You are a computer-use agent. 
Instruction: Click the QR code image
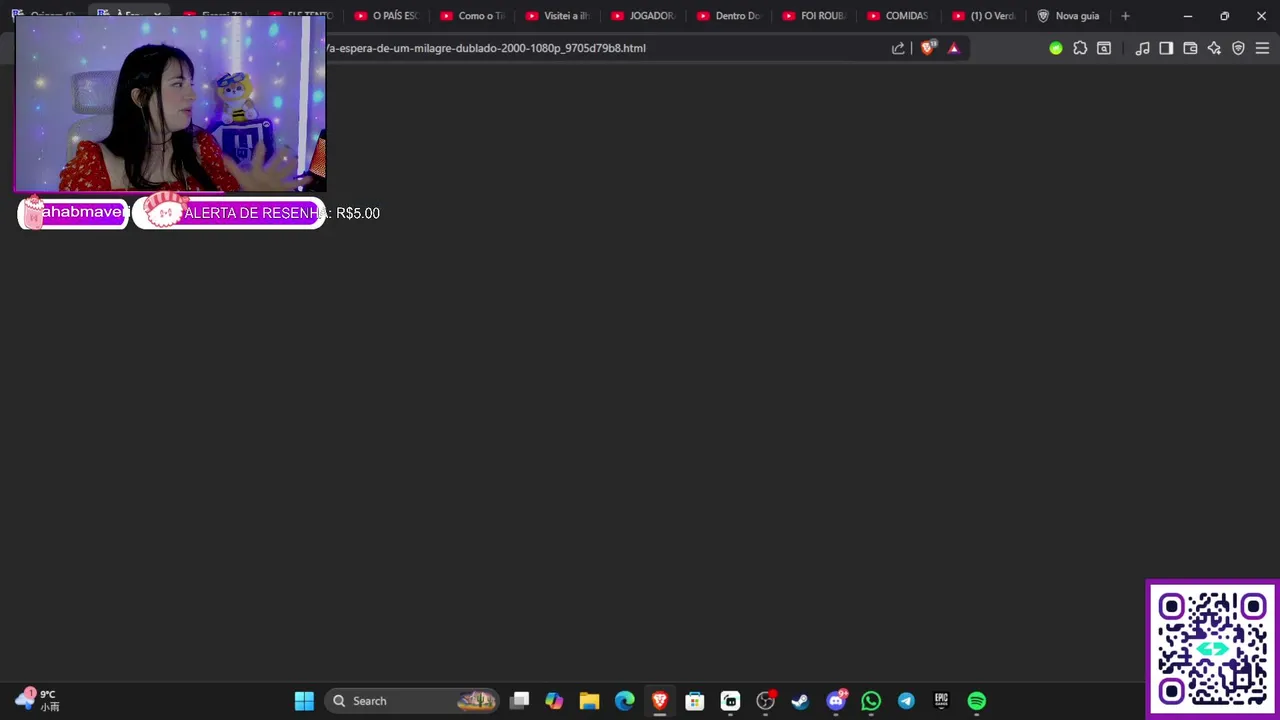pos(1213,649)
